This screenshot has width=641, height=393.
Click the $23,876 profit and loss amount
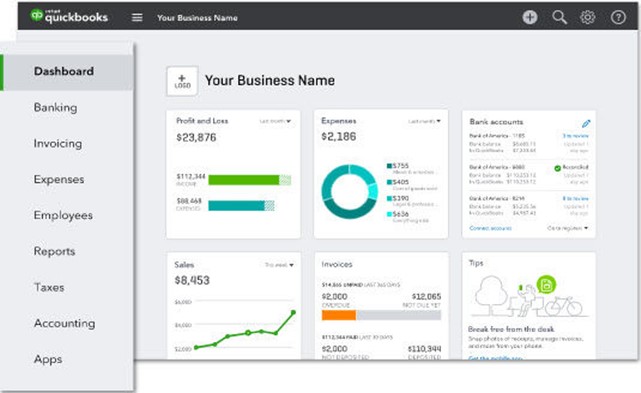coord(196,137)
